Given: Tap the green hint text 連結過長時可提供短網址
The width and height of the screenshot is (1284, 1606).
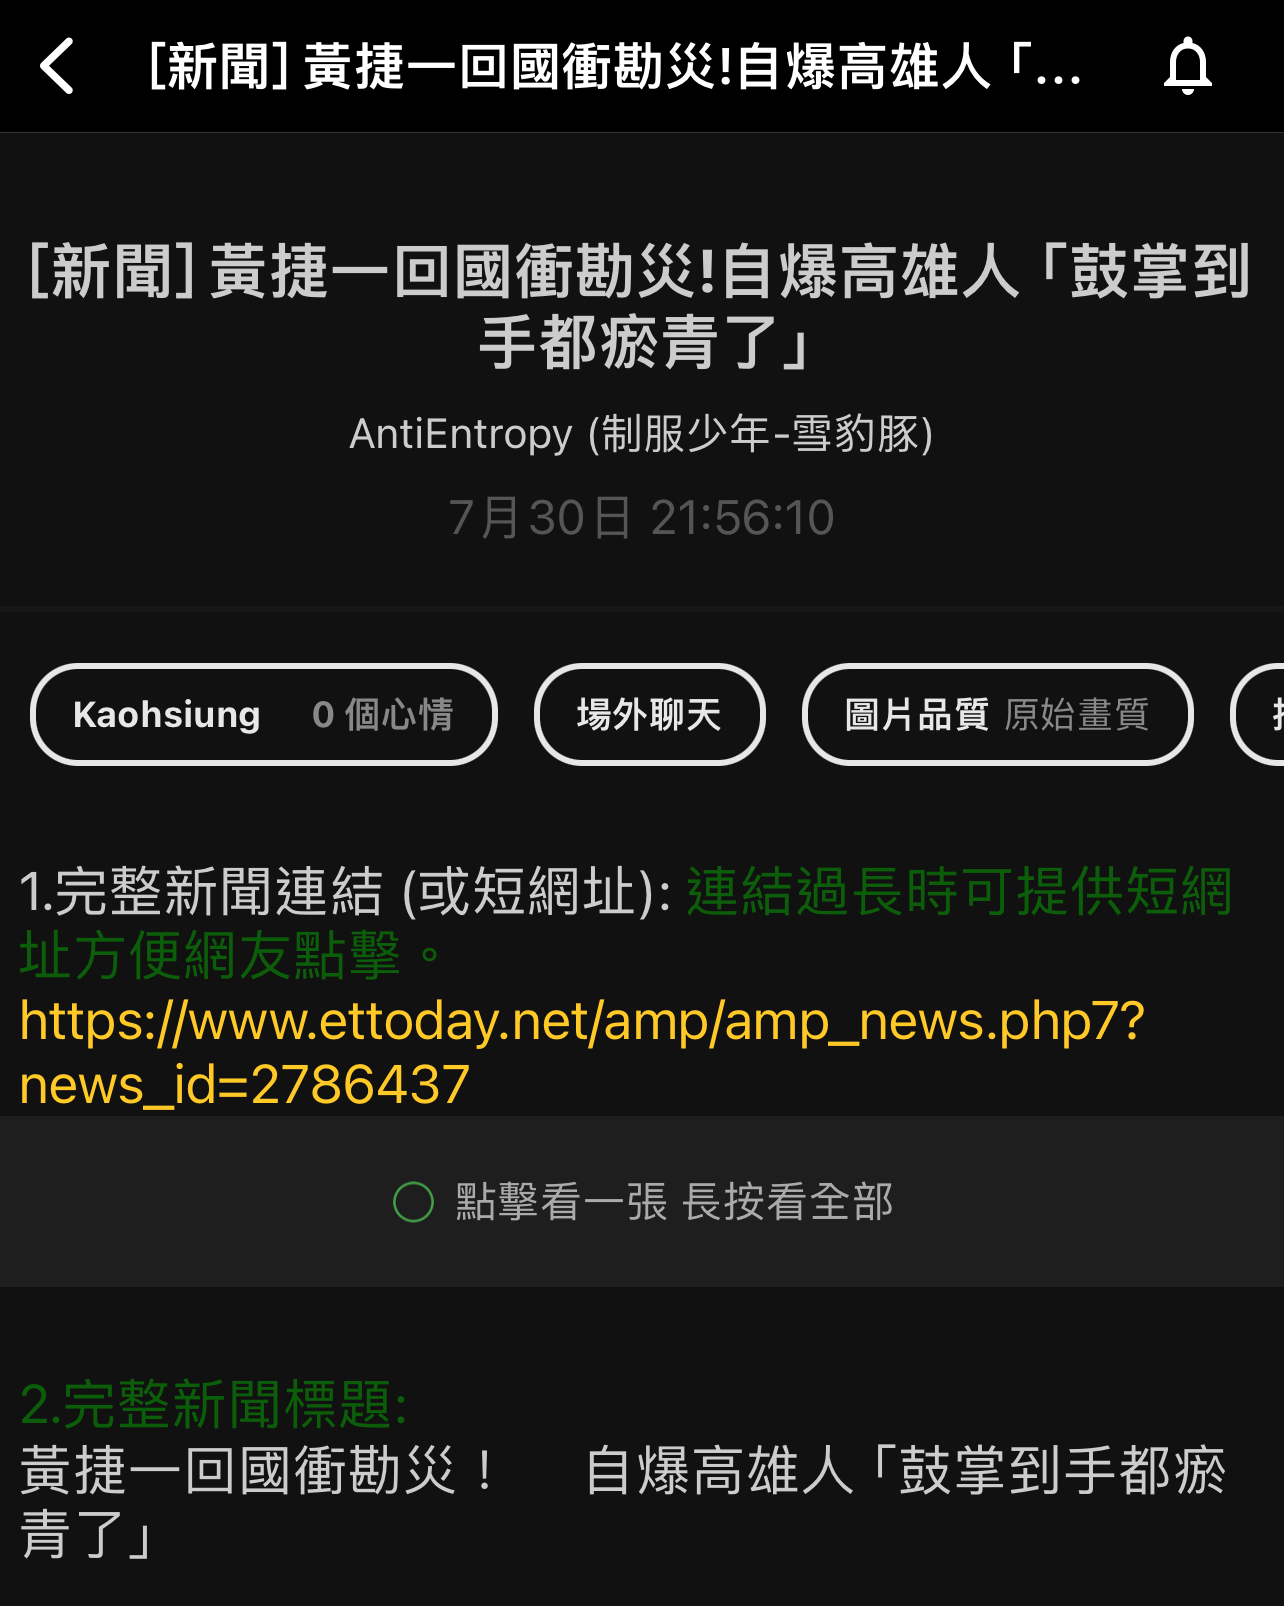Looking at the screenshot, I should click(x=625, y=923).
